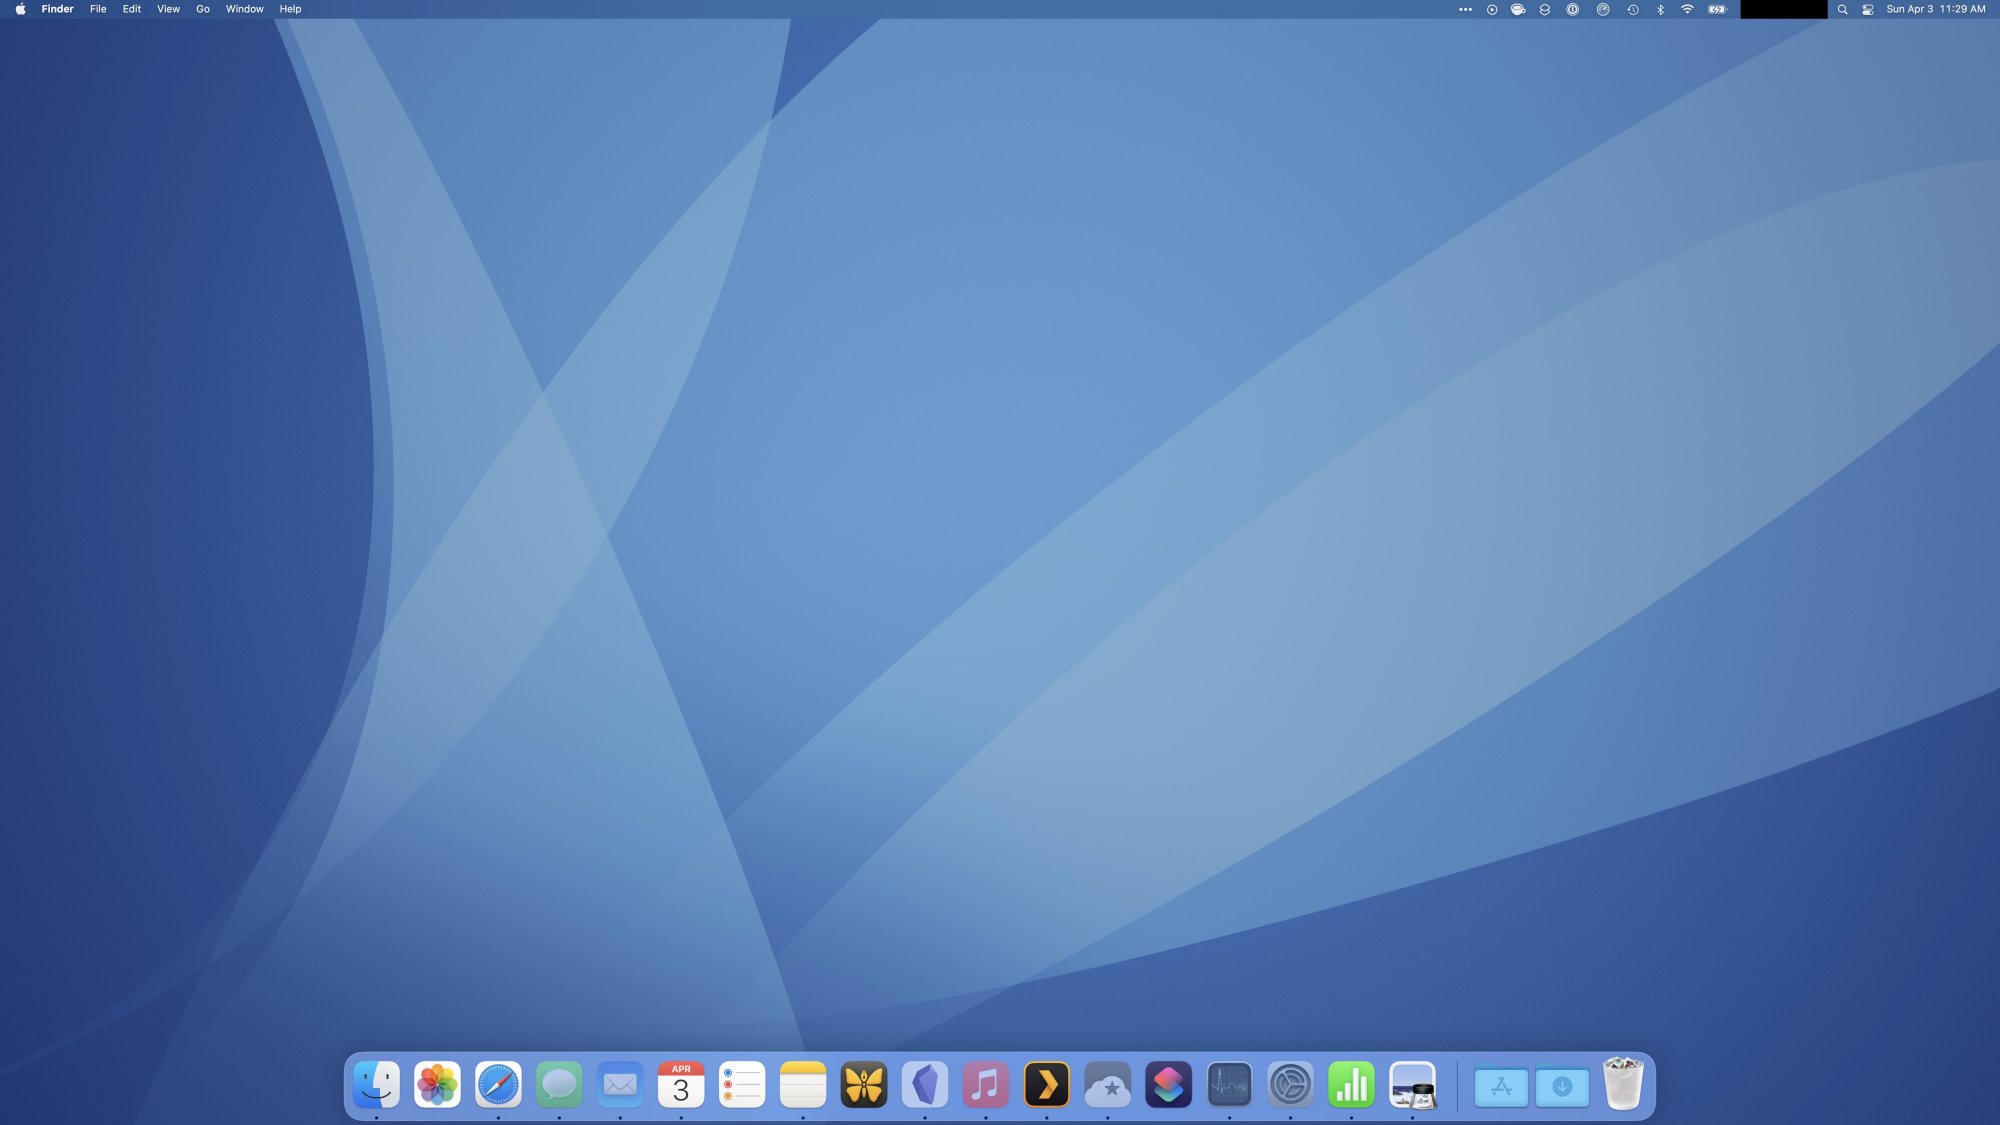Click the date and time clock
The height and width of the screenshot is (1125, 2000).
(x=1935, y=9)
